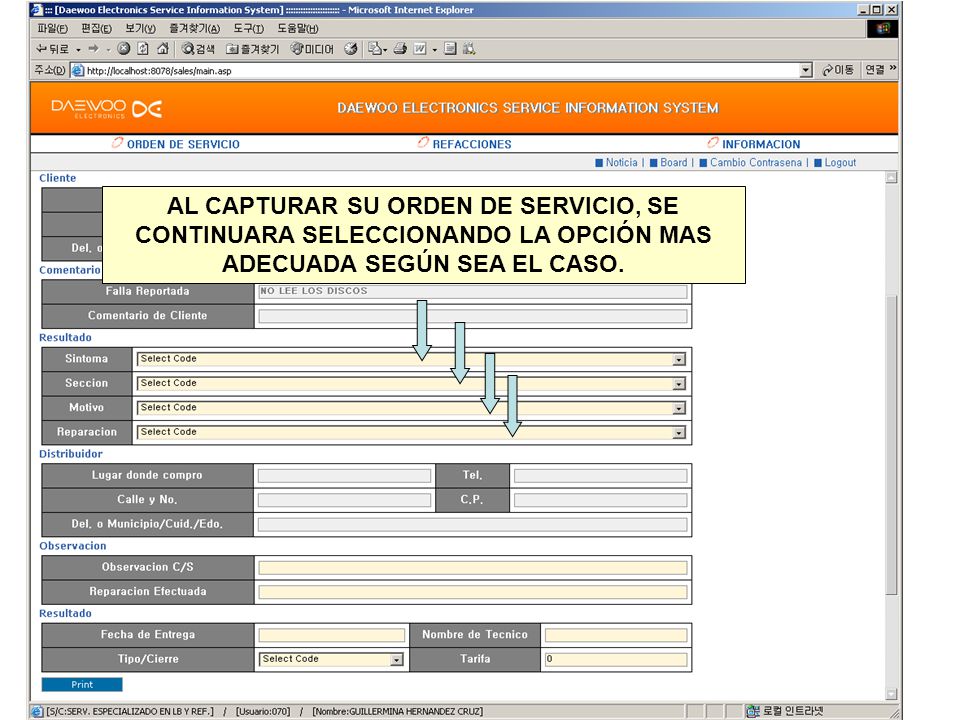960x720 pixels.
Task: Open the discuss notepad toolbar icon
Action: (450, 48)
